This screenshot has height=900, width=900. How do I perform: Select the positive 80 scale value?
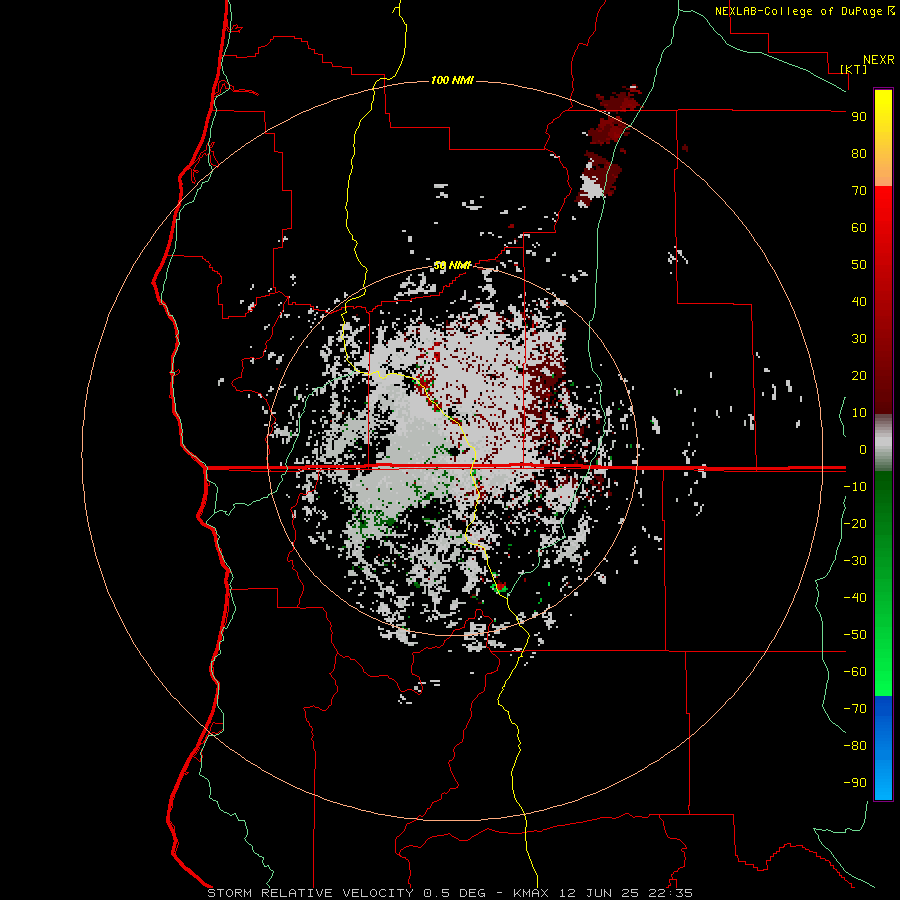(x=859, y=153)
